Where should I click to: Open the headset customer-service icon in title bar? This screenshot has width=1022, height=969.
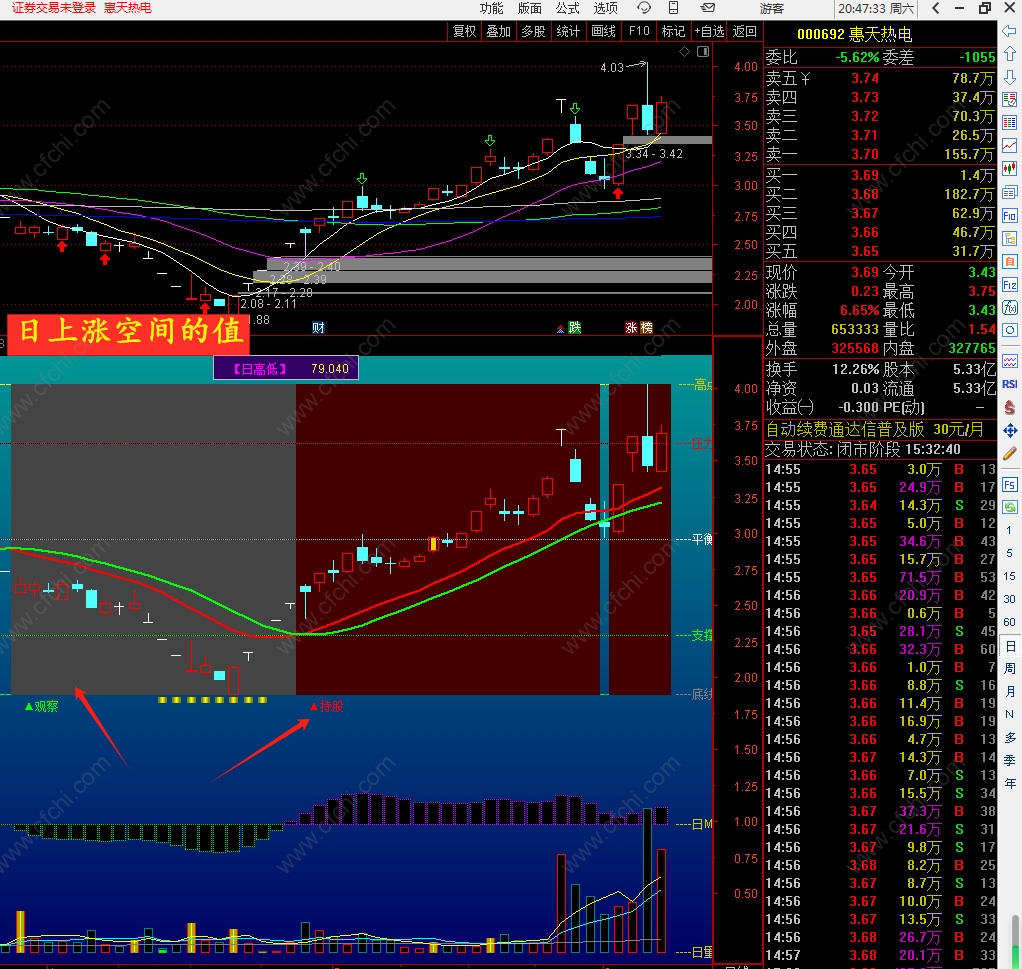(x=644, y=8)
